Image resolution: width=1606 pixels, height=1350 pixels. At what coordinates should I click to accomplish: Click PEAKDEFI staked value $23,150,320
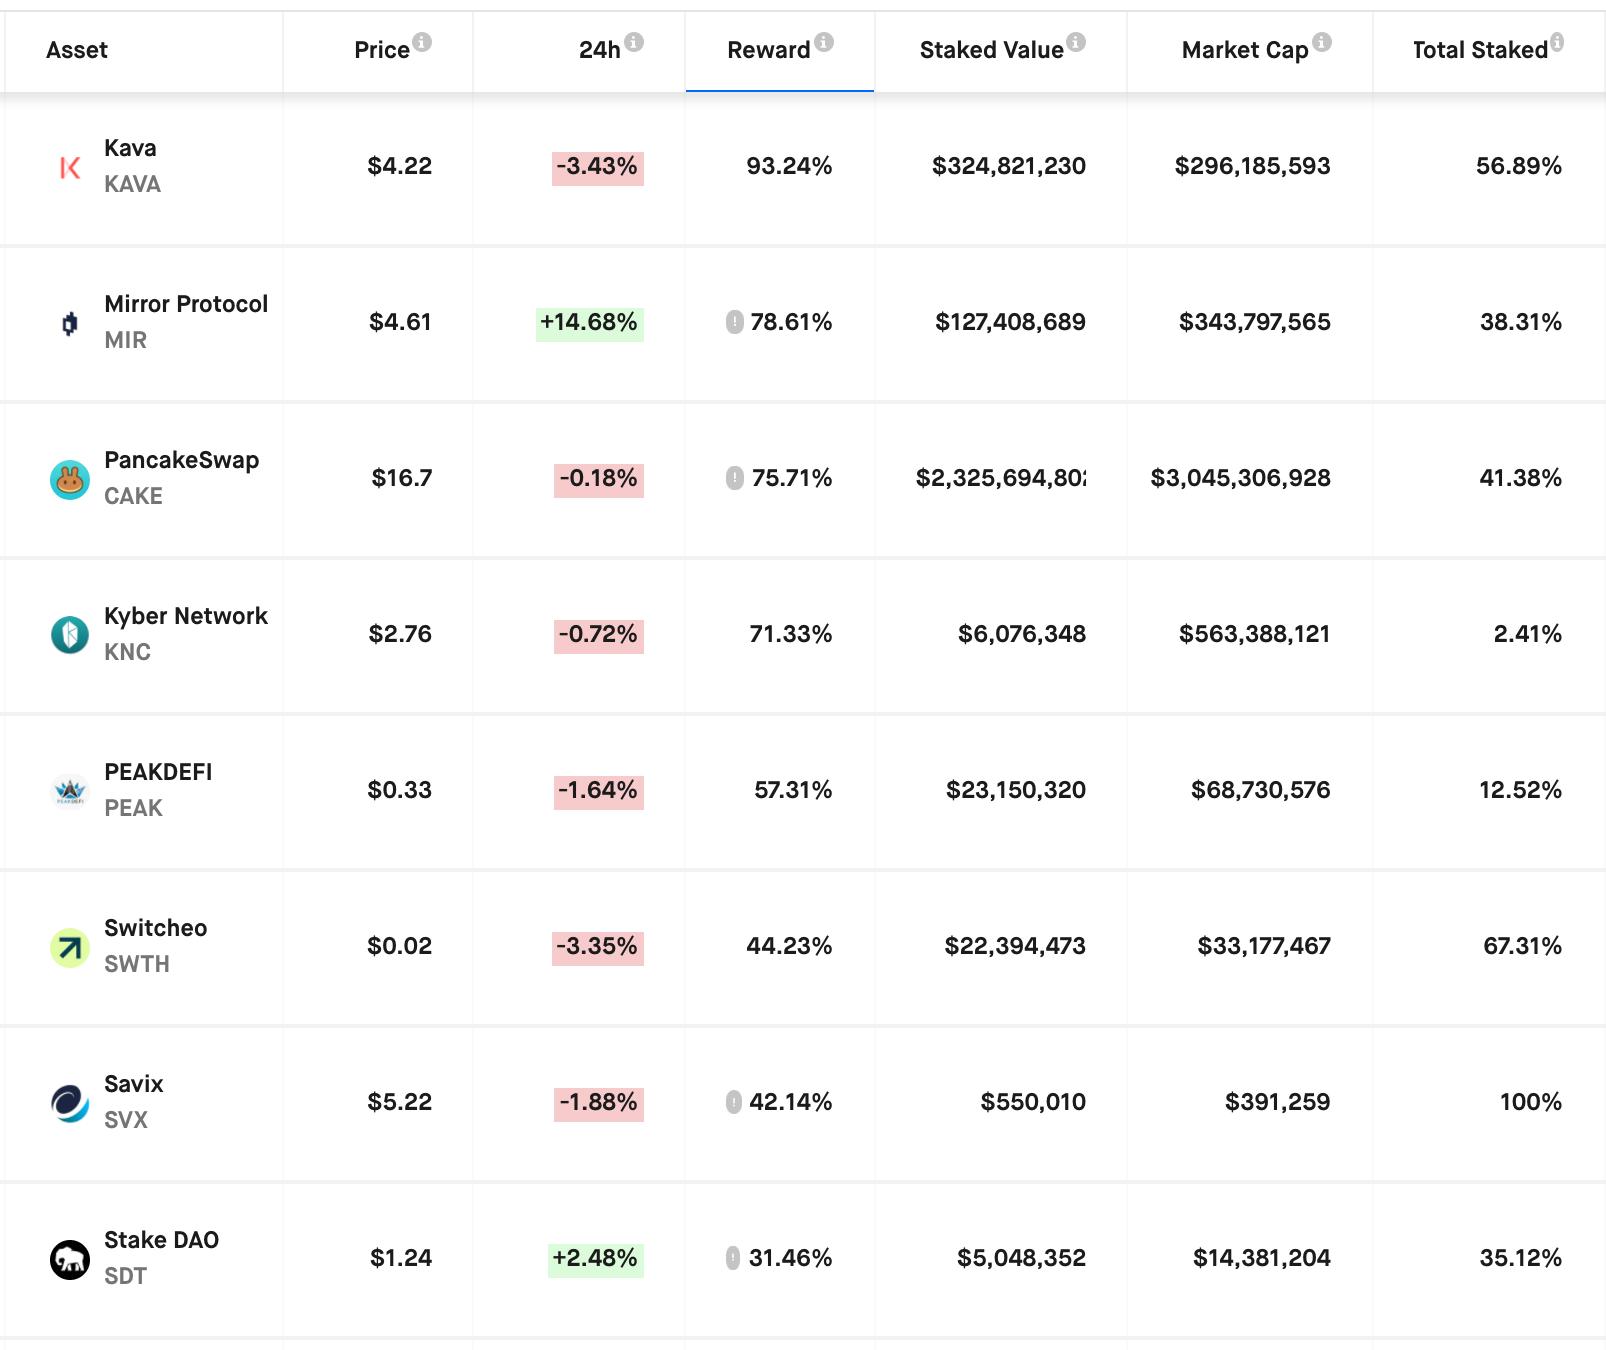(1016, 790)
